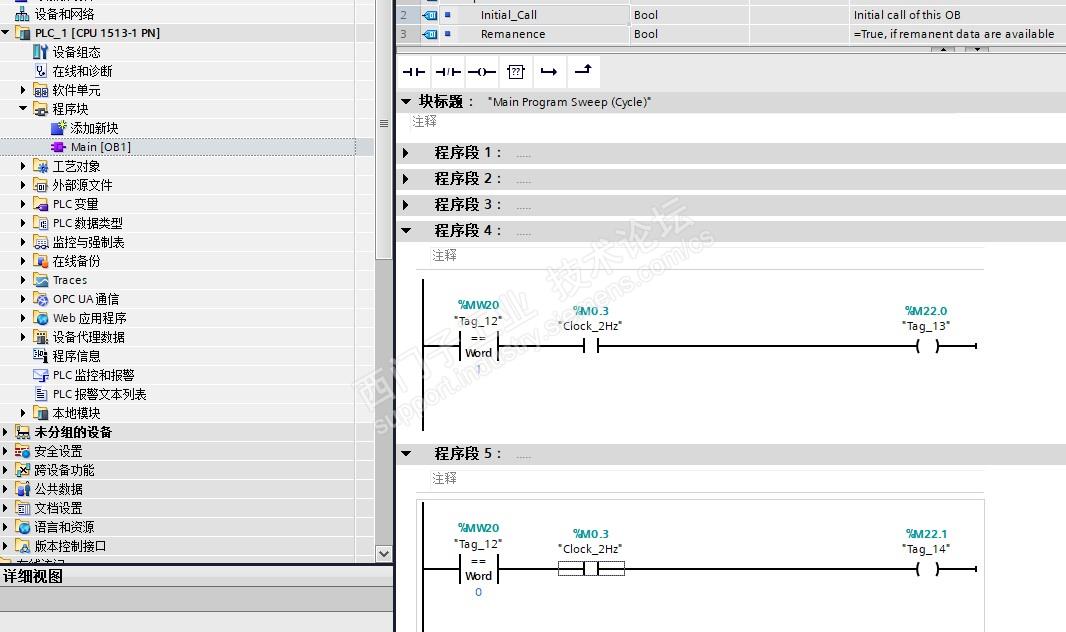Click the External source files icon
The width and height of the screenshot is (1066, 632).
tap(40, 185)
